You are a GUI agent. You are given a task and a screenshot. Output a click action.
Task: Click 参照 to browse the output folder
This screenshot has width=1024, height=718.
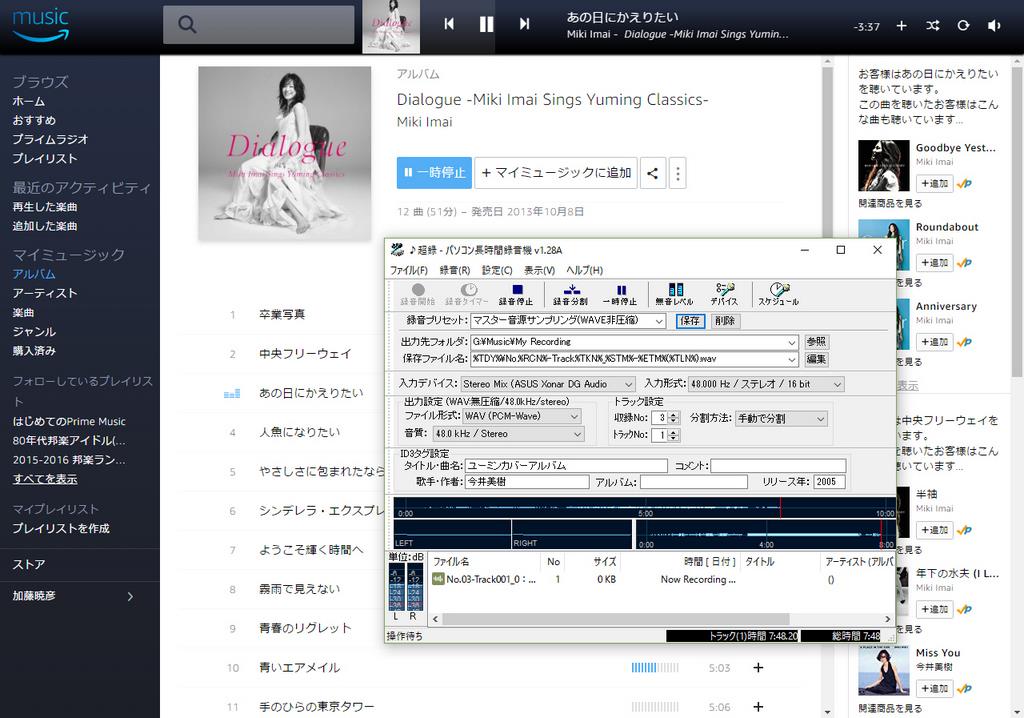point(816,342)
